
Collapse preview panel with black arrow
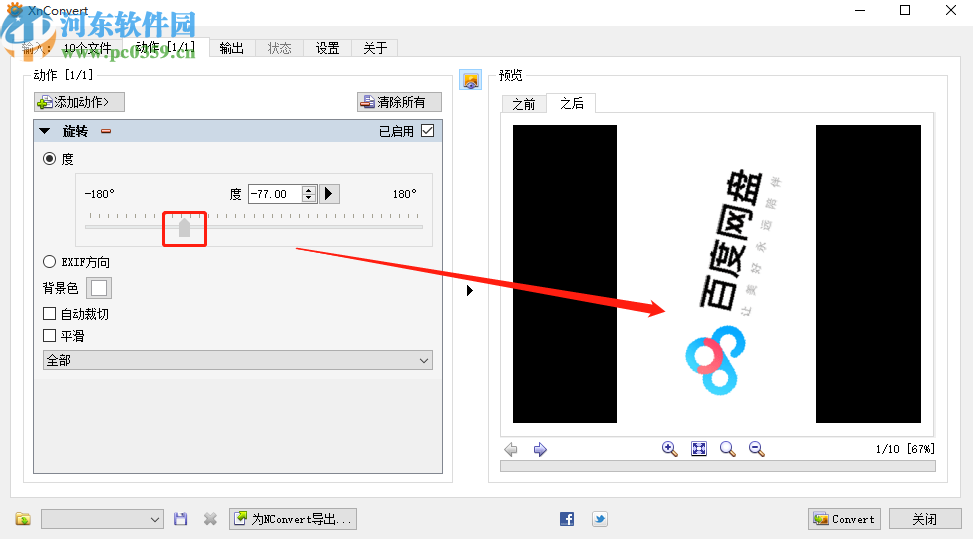[470, 290]
